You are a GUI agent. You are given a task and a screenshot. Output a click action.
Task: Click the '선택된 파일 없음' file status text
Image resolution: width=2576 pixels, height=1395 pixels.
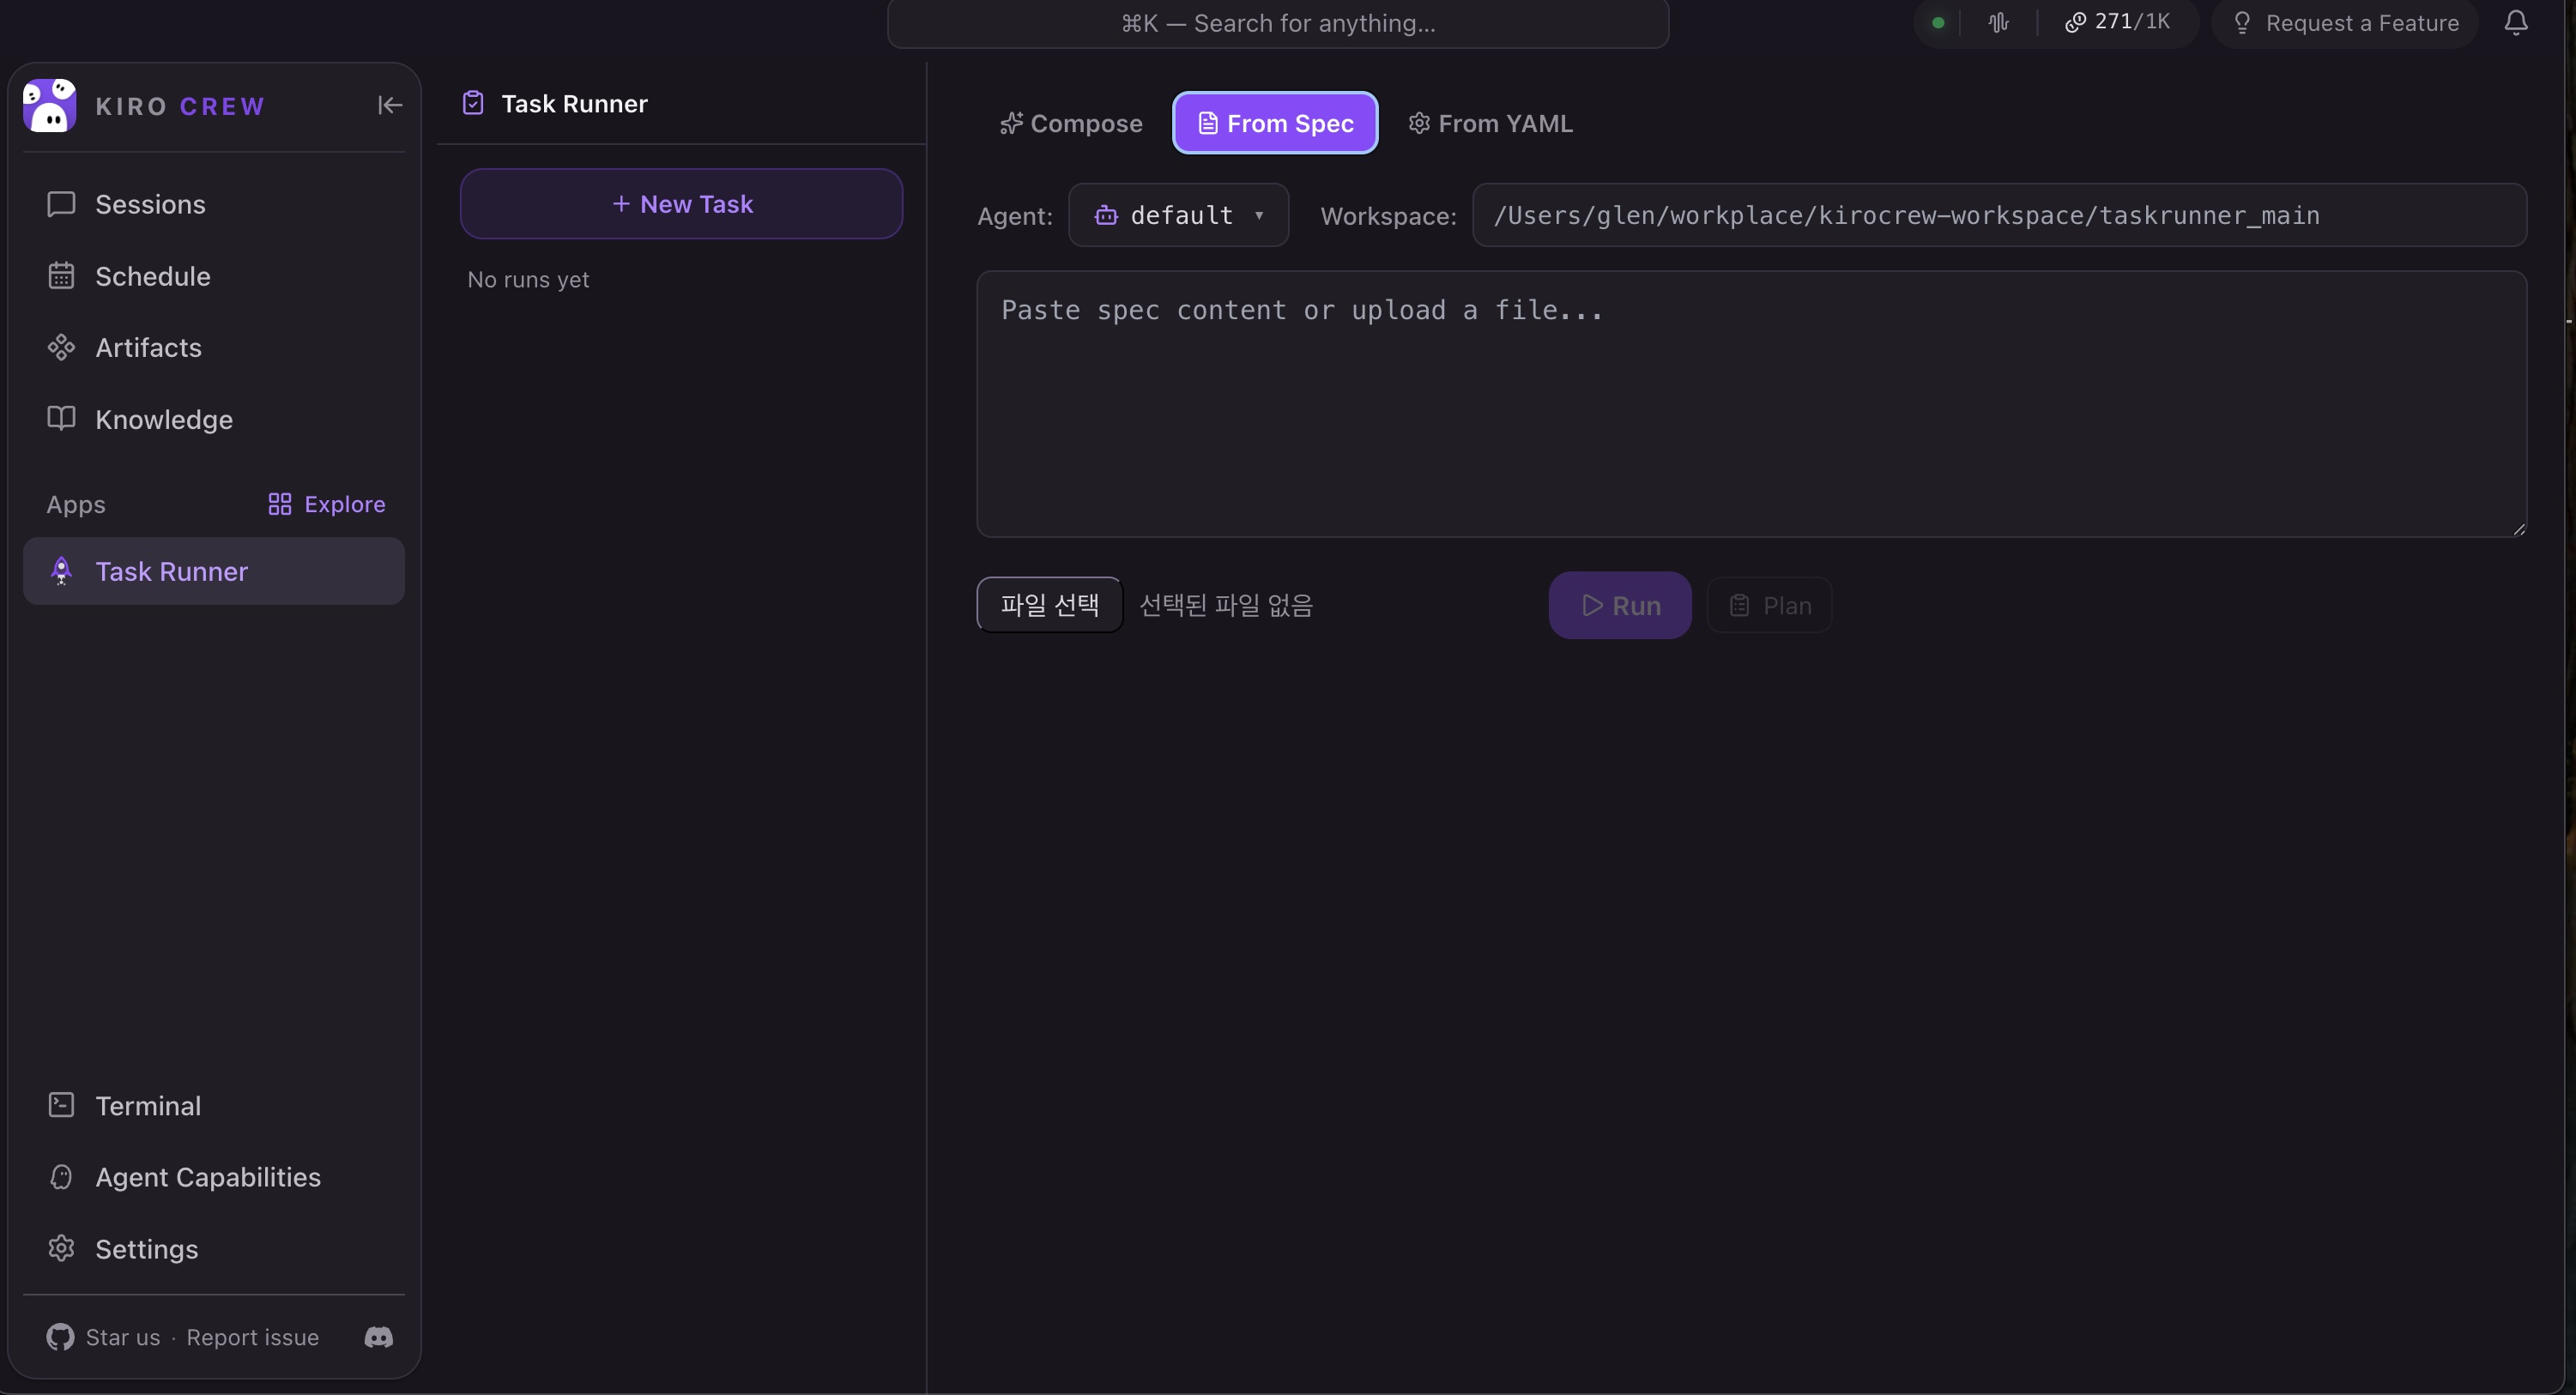coord(1226,605)
